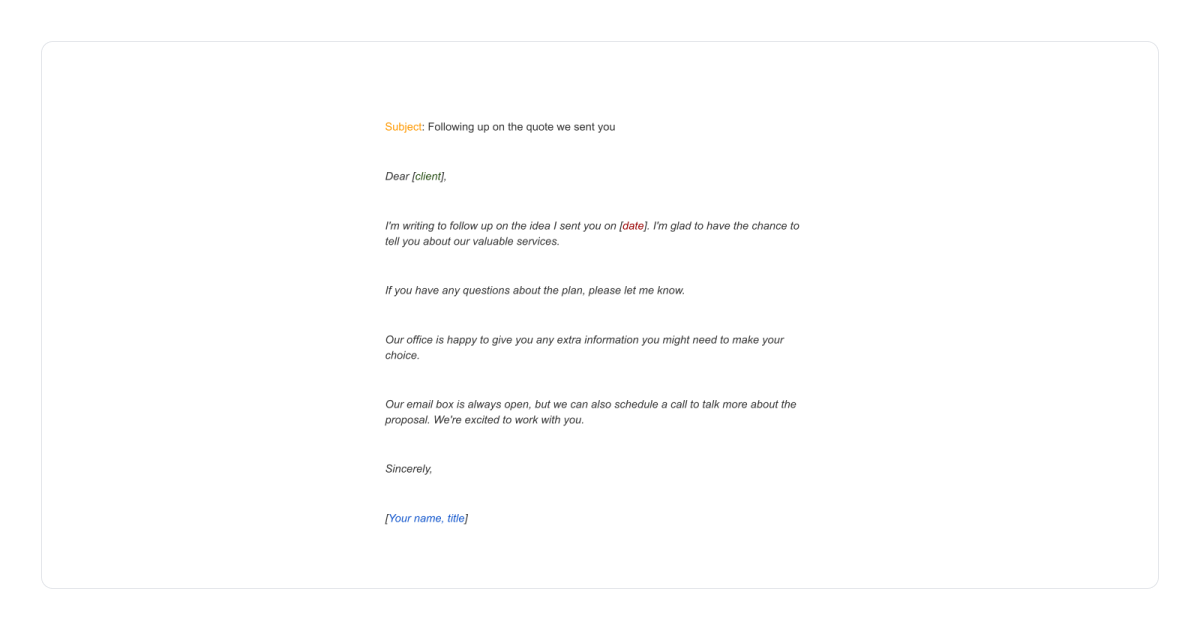Click the sentence 'We're excited to work with you'
1200x630 pixels.
509,420
